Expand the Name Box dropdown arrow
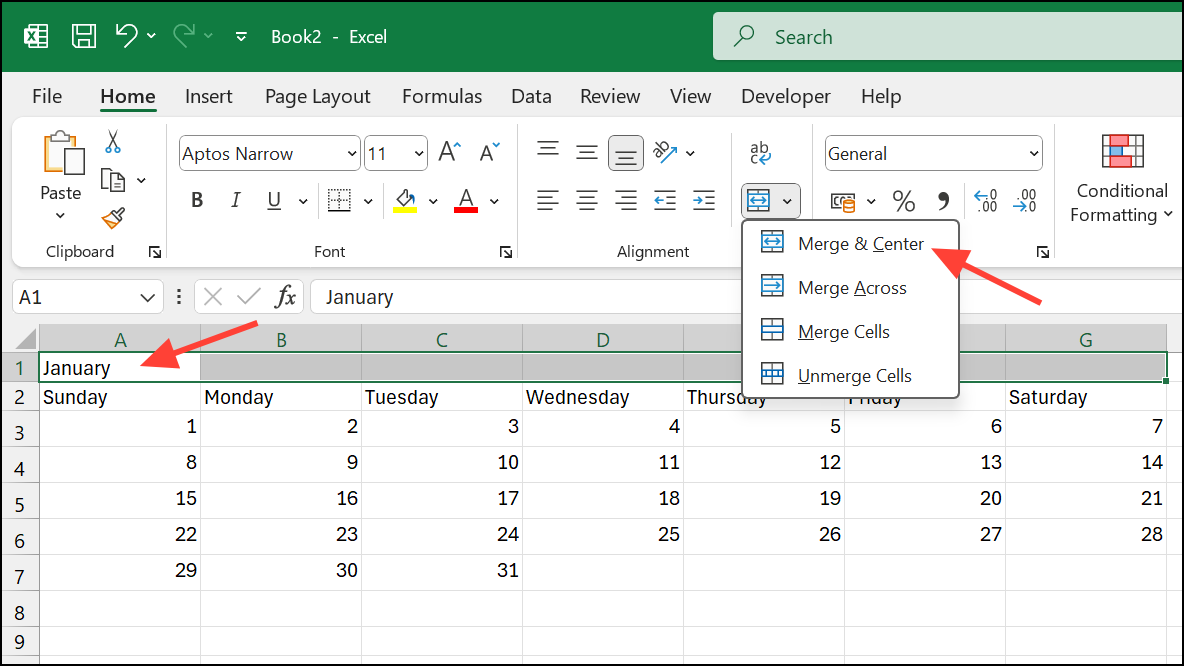 tap(147, 298)
